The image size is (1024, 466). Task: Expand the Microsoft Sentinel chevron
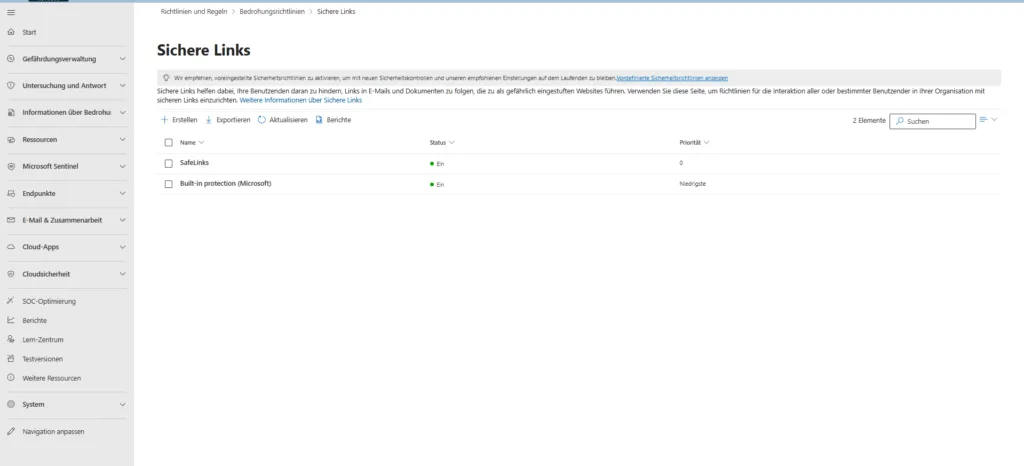coord(123,166)
